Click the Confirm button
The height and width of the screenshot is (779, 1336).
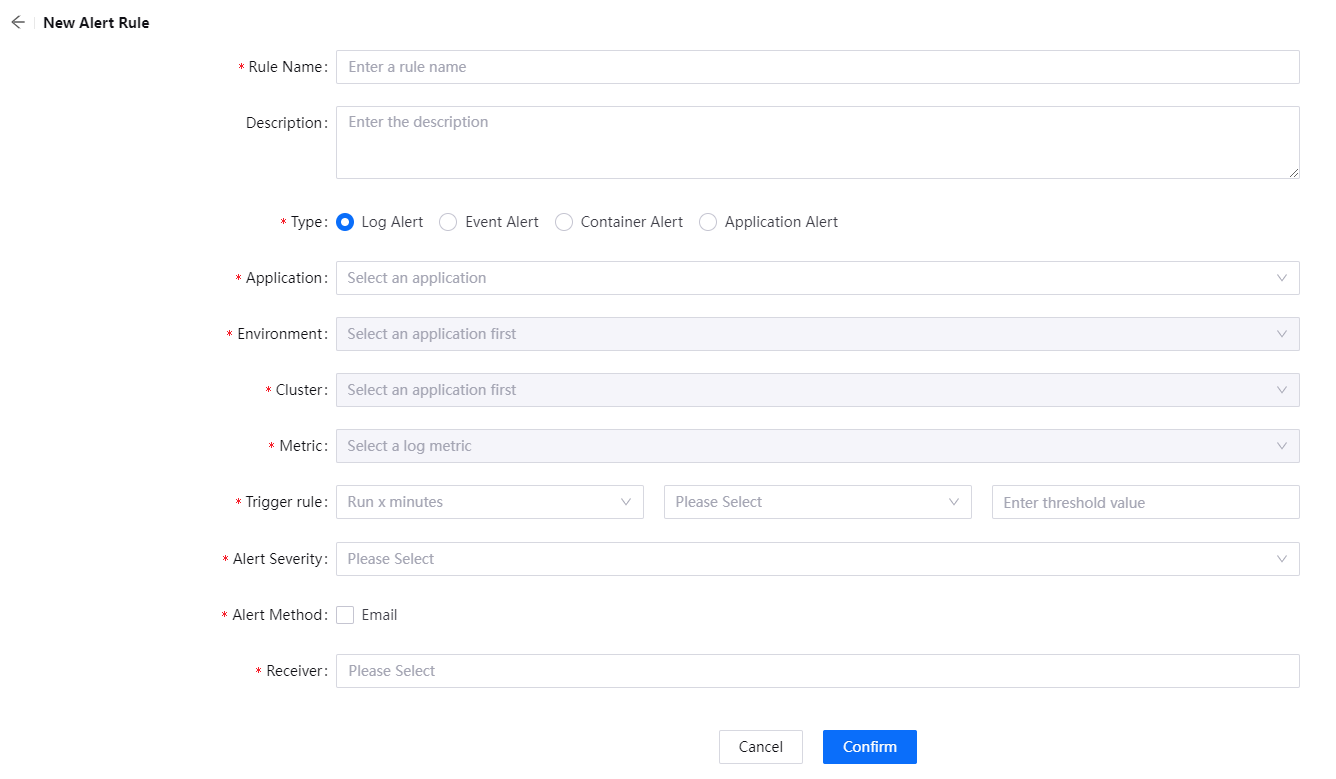tap(869, 747)
